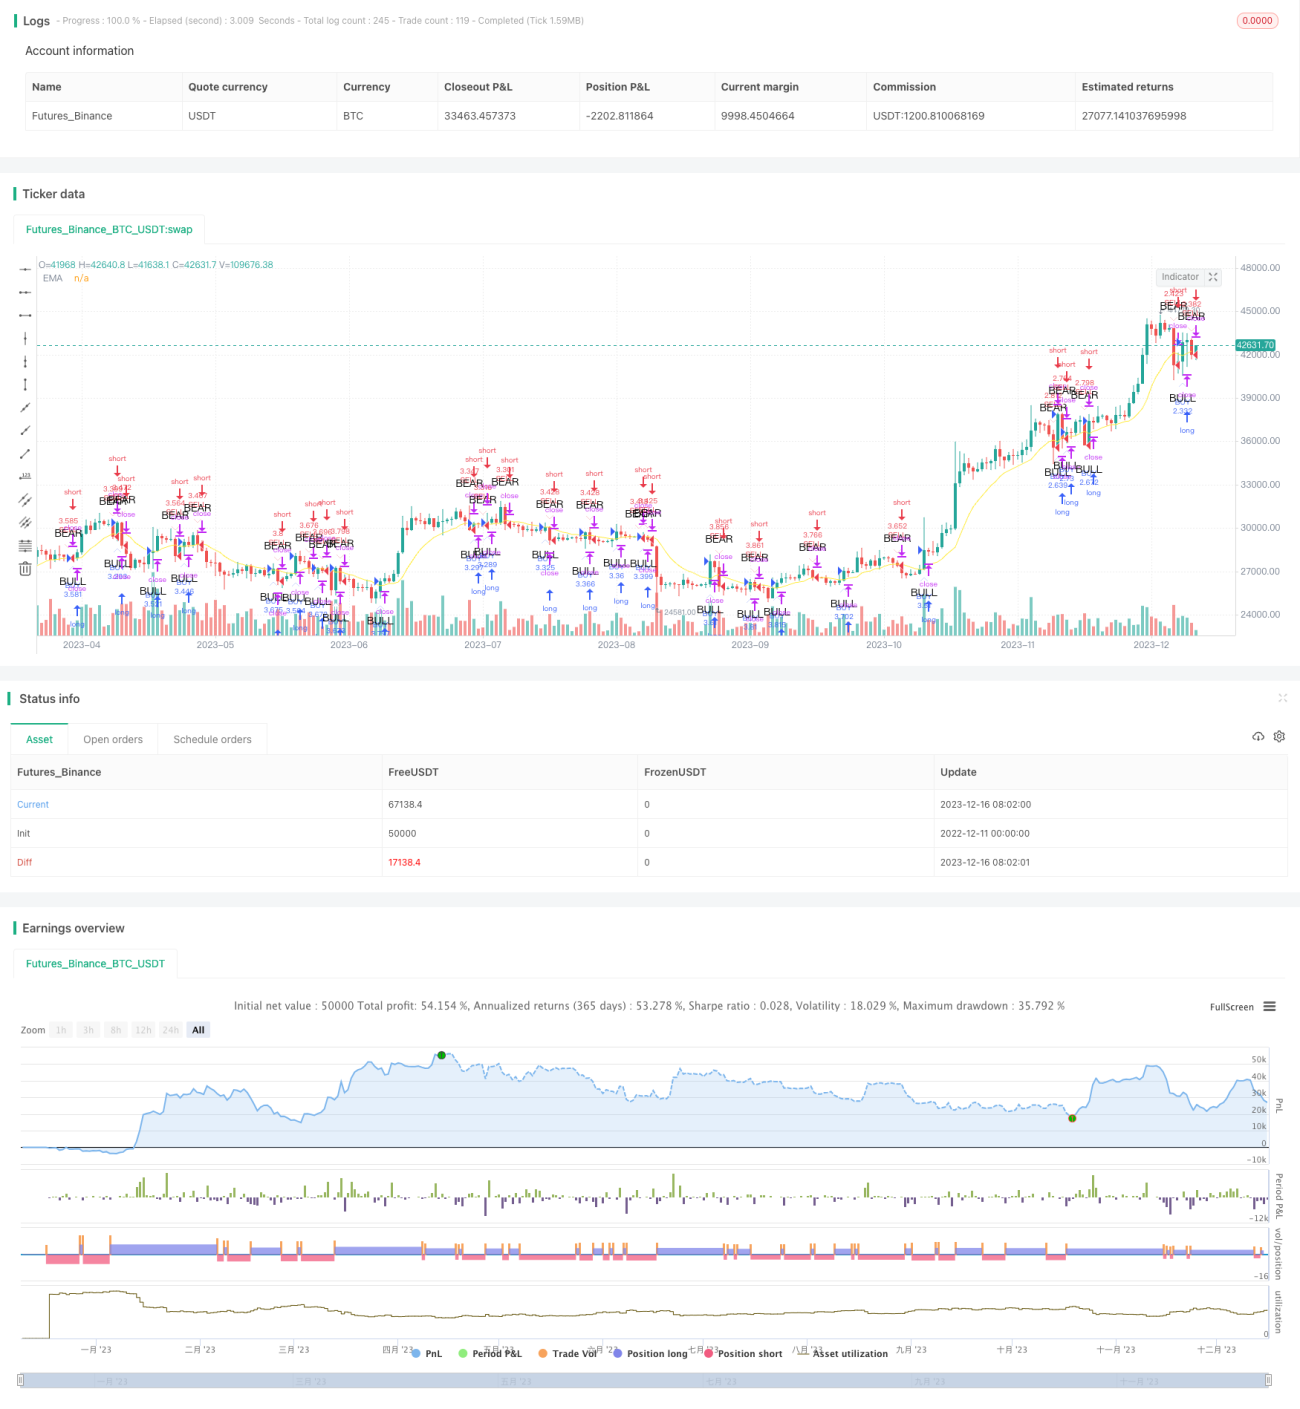
Task: Click the left handle of the range navigator slider
Action: point(22,1380)
